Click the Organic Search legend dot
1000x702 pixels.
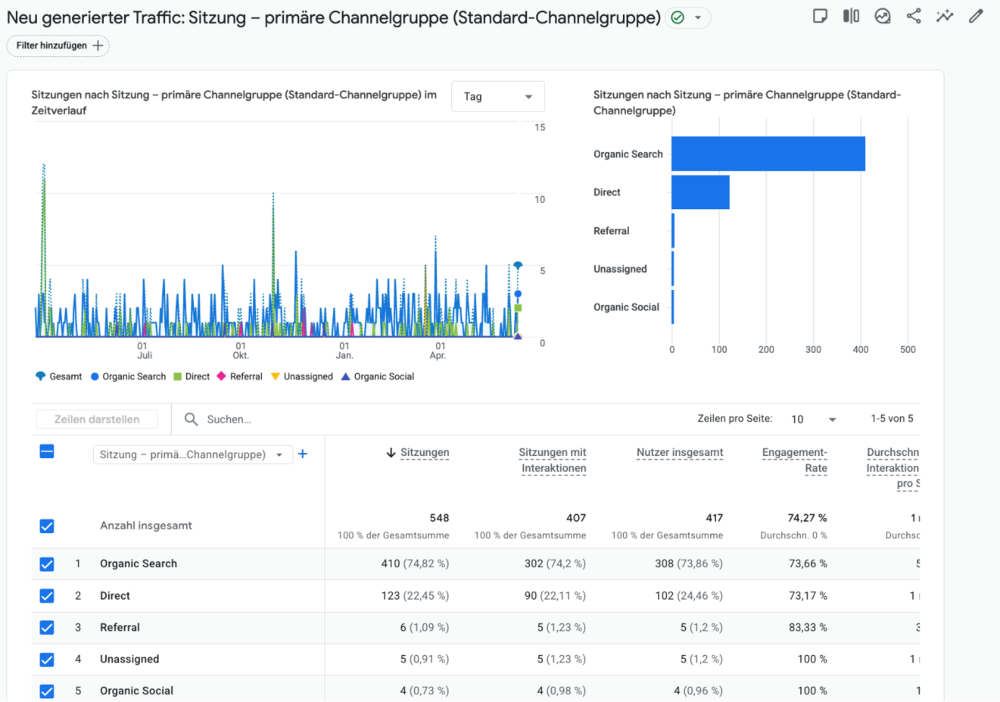[94, 377]
